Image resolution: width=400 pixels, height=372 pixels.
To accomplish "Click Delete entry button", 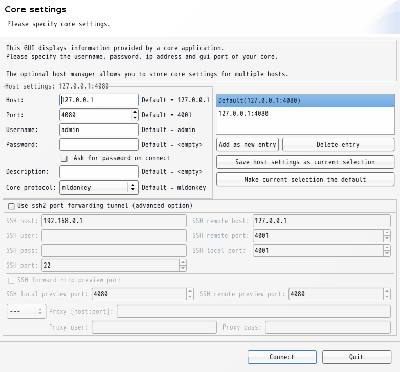I will 338,145.
